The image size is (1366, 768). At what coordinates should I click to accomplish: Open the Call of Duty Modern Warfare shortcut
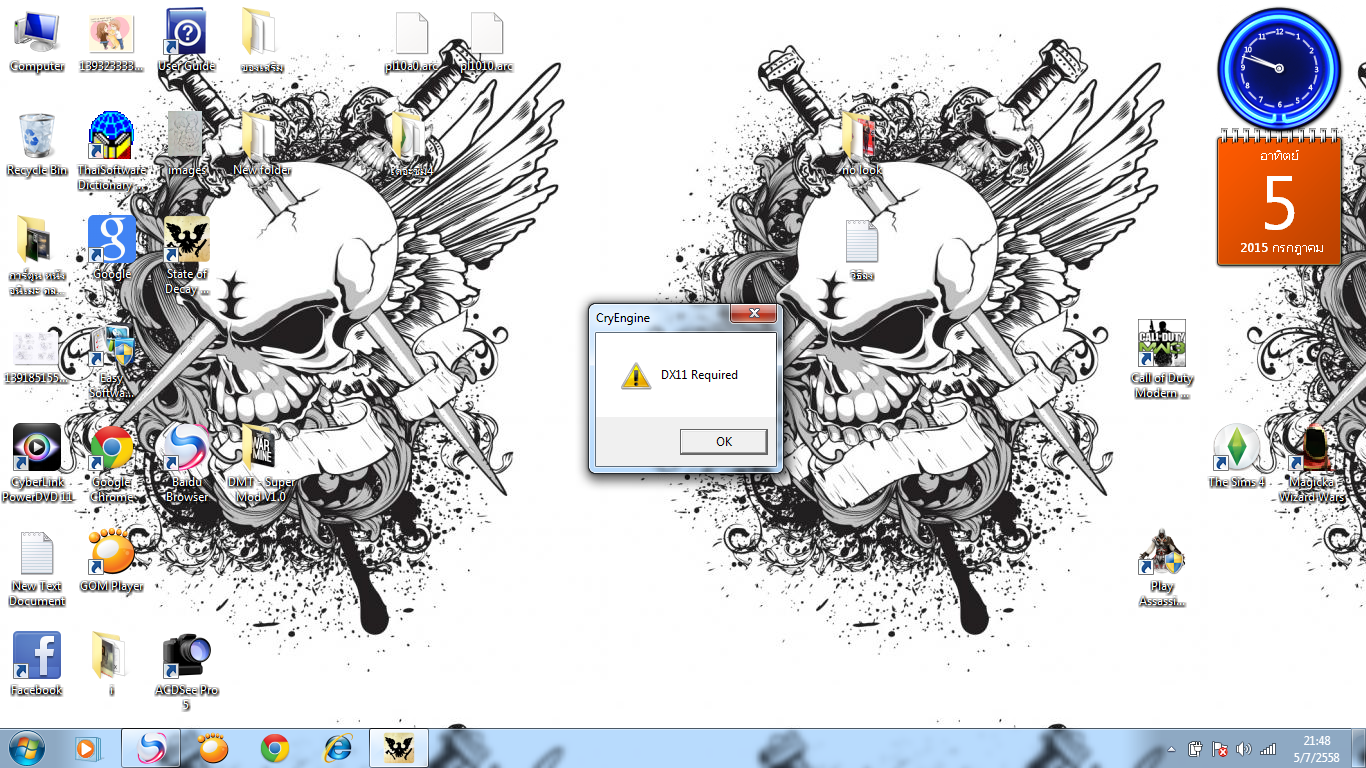pyautogui.click(x=1161, y=345)
